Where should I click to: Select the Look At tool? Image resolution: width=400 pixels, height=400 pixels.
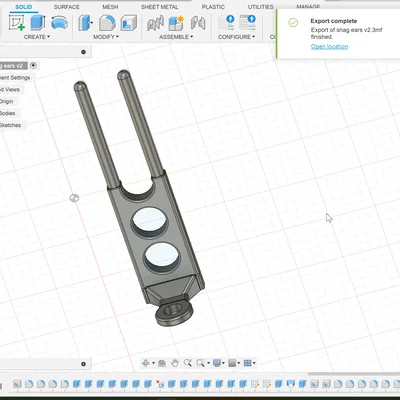coord(162,363)
